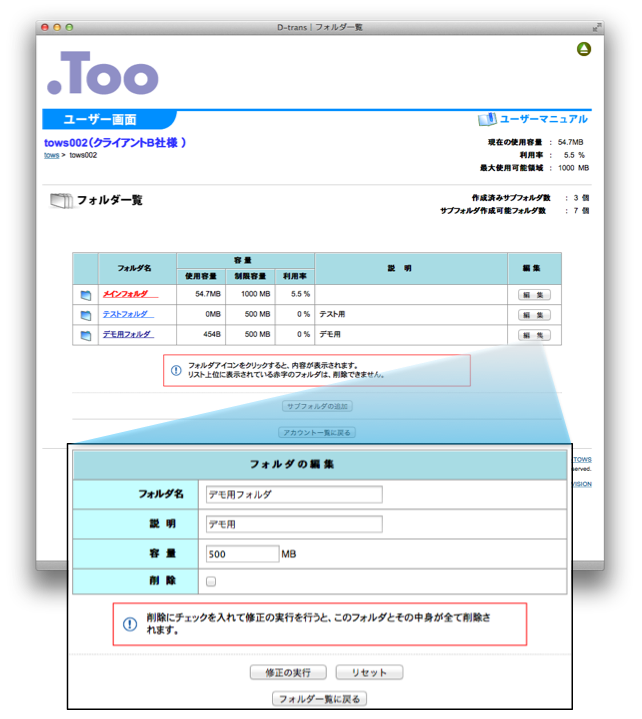Screen dimensions: 642x719
Task: Click the .Too logo
Action: pos(103,73)
